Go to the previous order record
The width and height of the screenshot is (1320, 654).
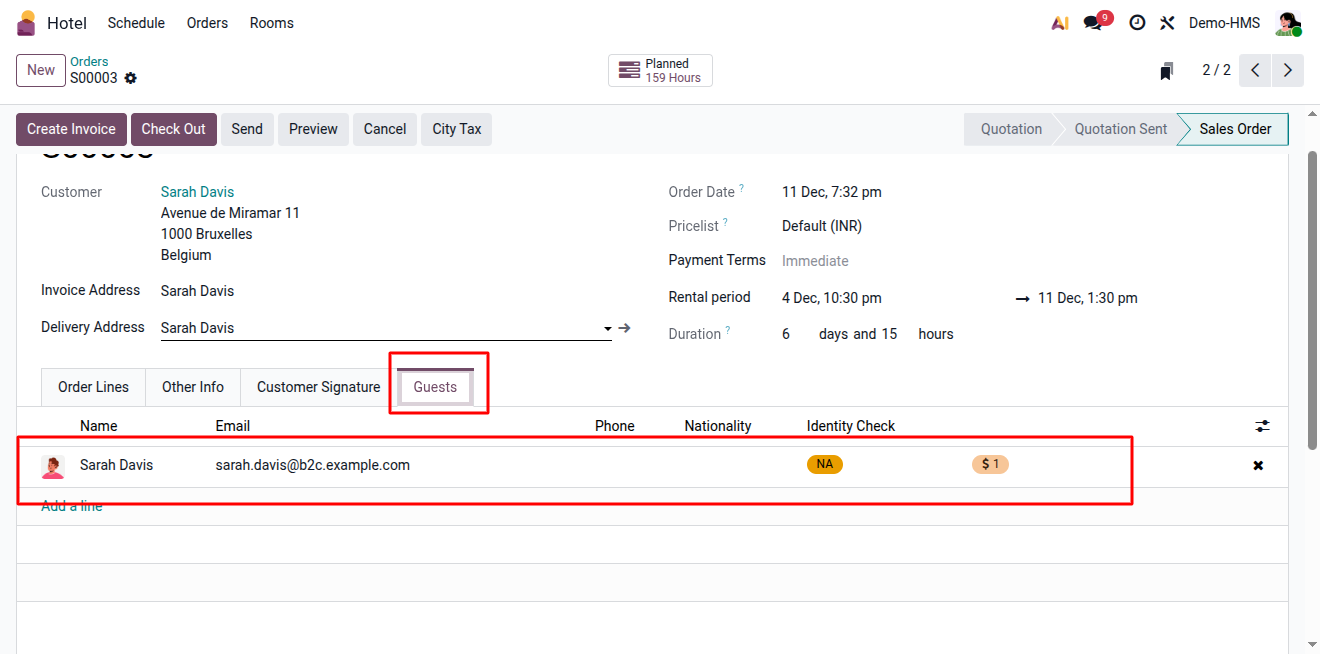click(x=1255, y=71)
